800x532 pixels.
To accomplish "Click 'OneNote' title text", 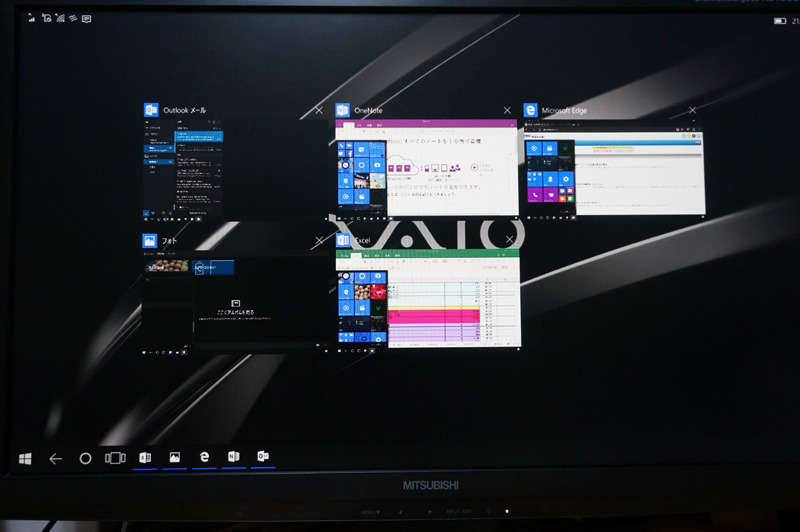I will tap(368, 110).
